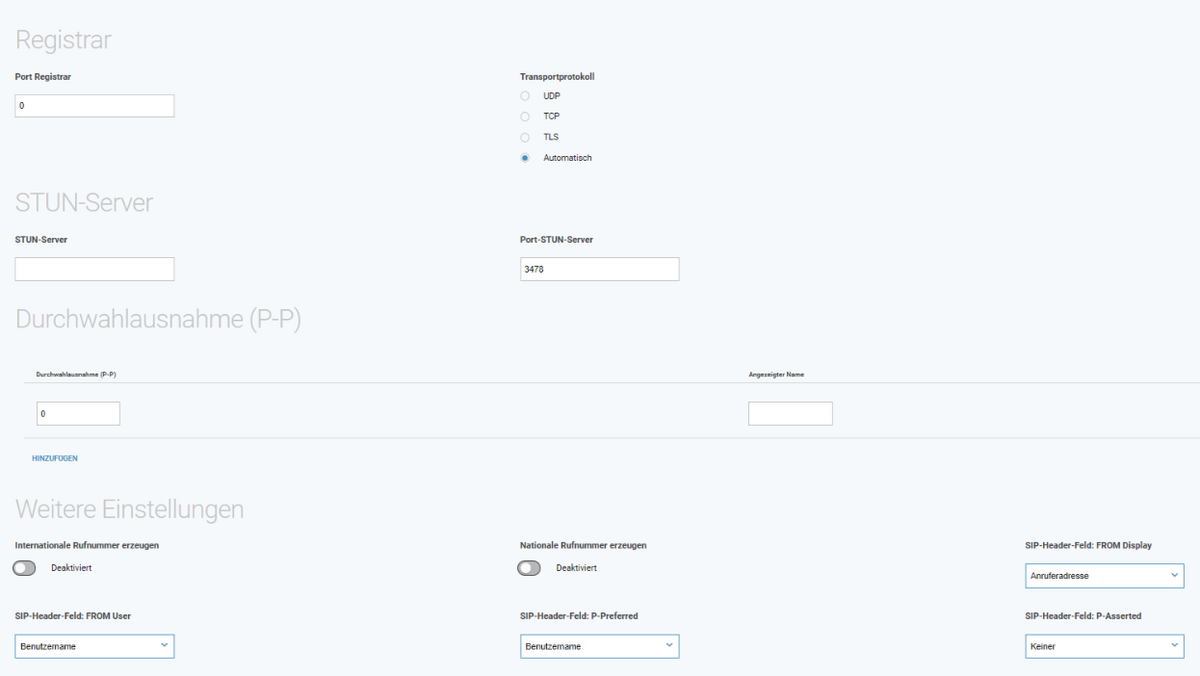Choose TCP as the transport protocol
The width and height of the screenshot is (1200, 676).
tap(525, 116)
